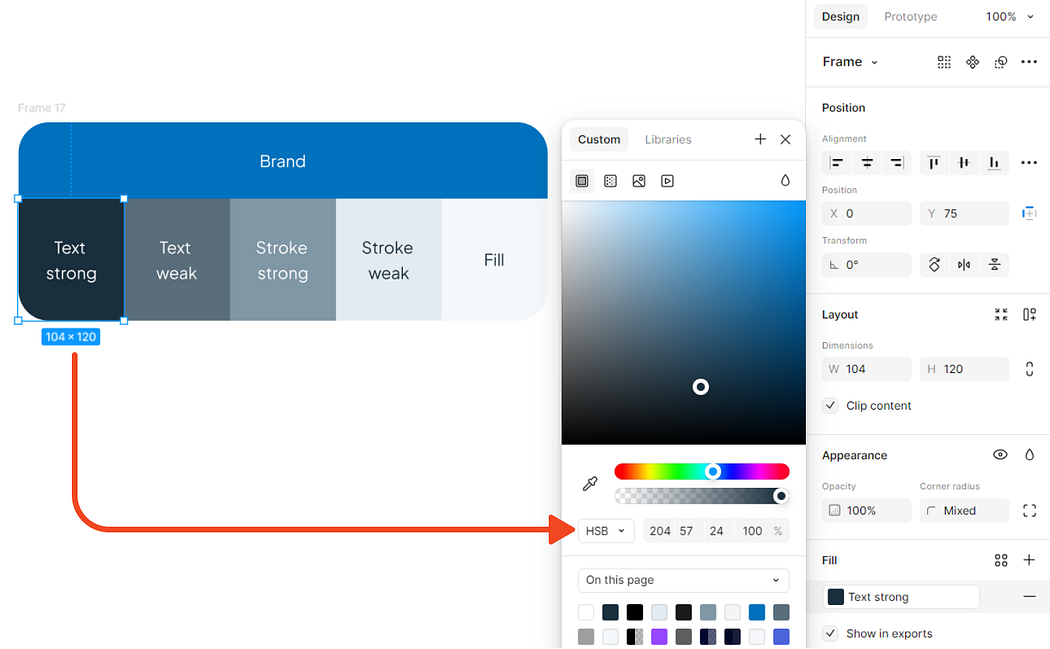Click the X position field
The height and width of the screenshot is (649, 1050).
(867, 214)
